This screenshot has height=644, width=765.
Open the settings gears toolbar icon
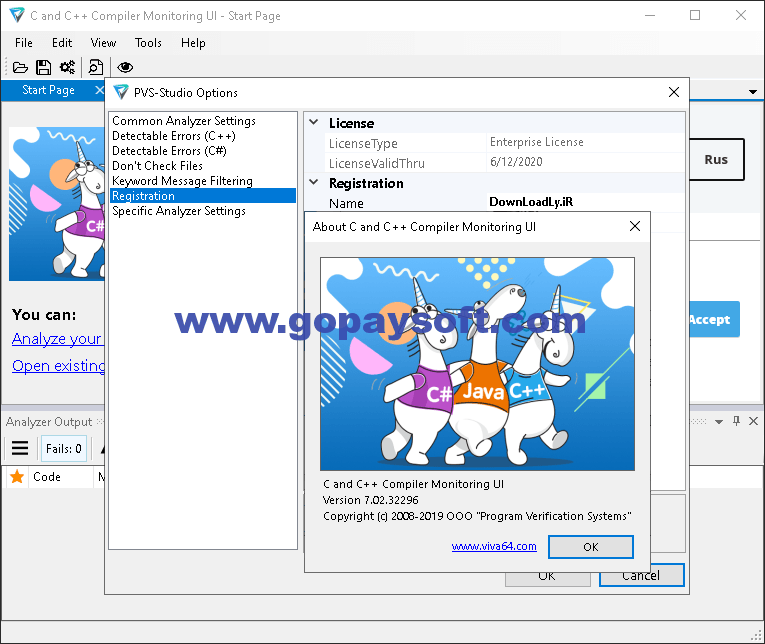click(67, 67)
